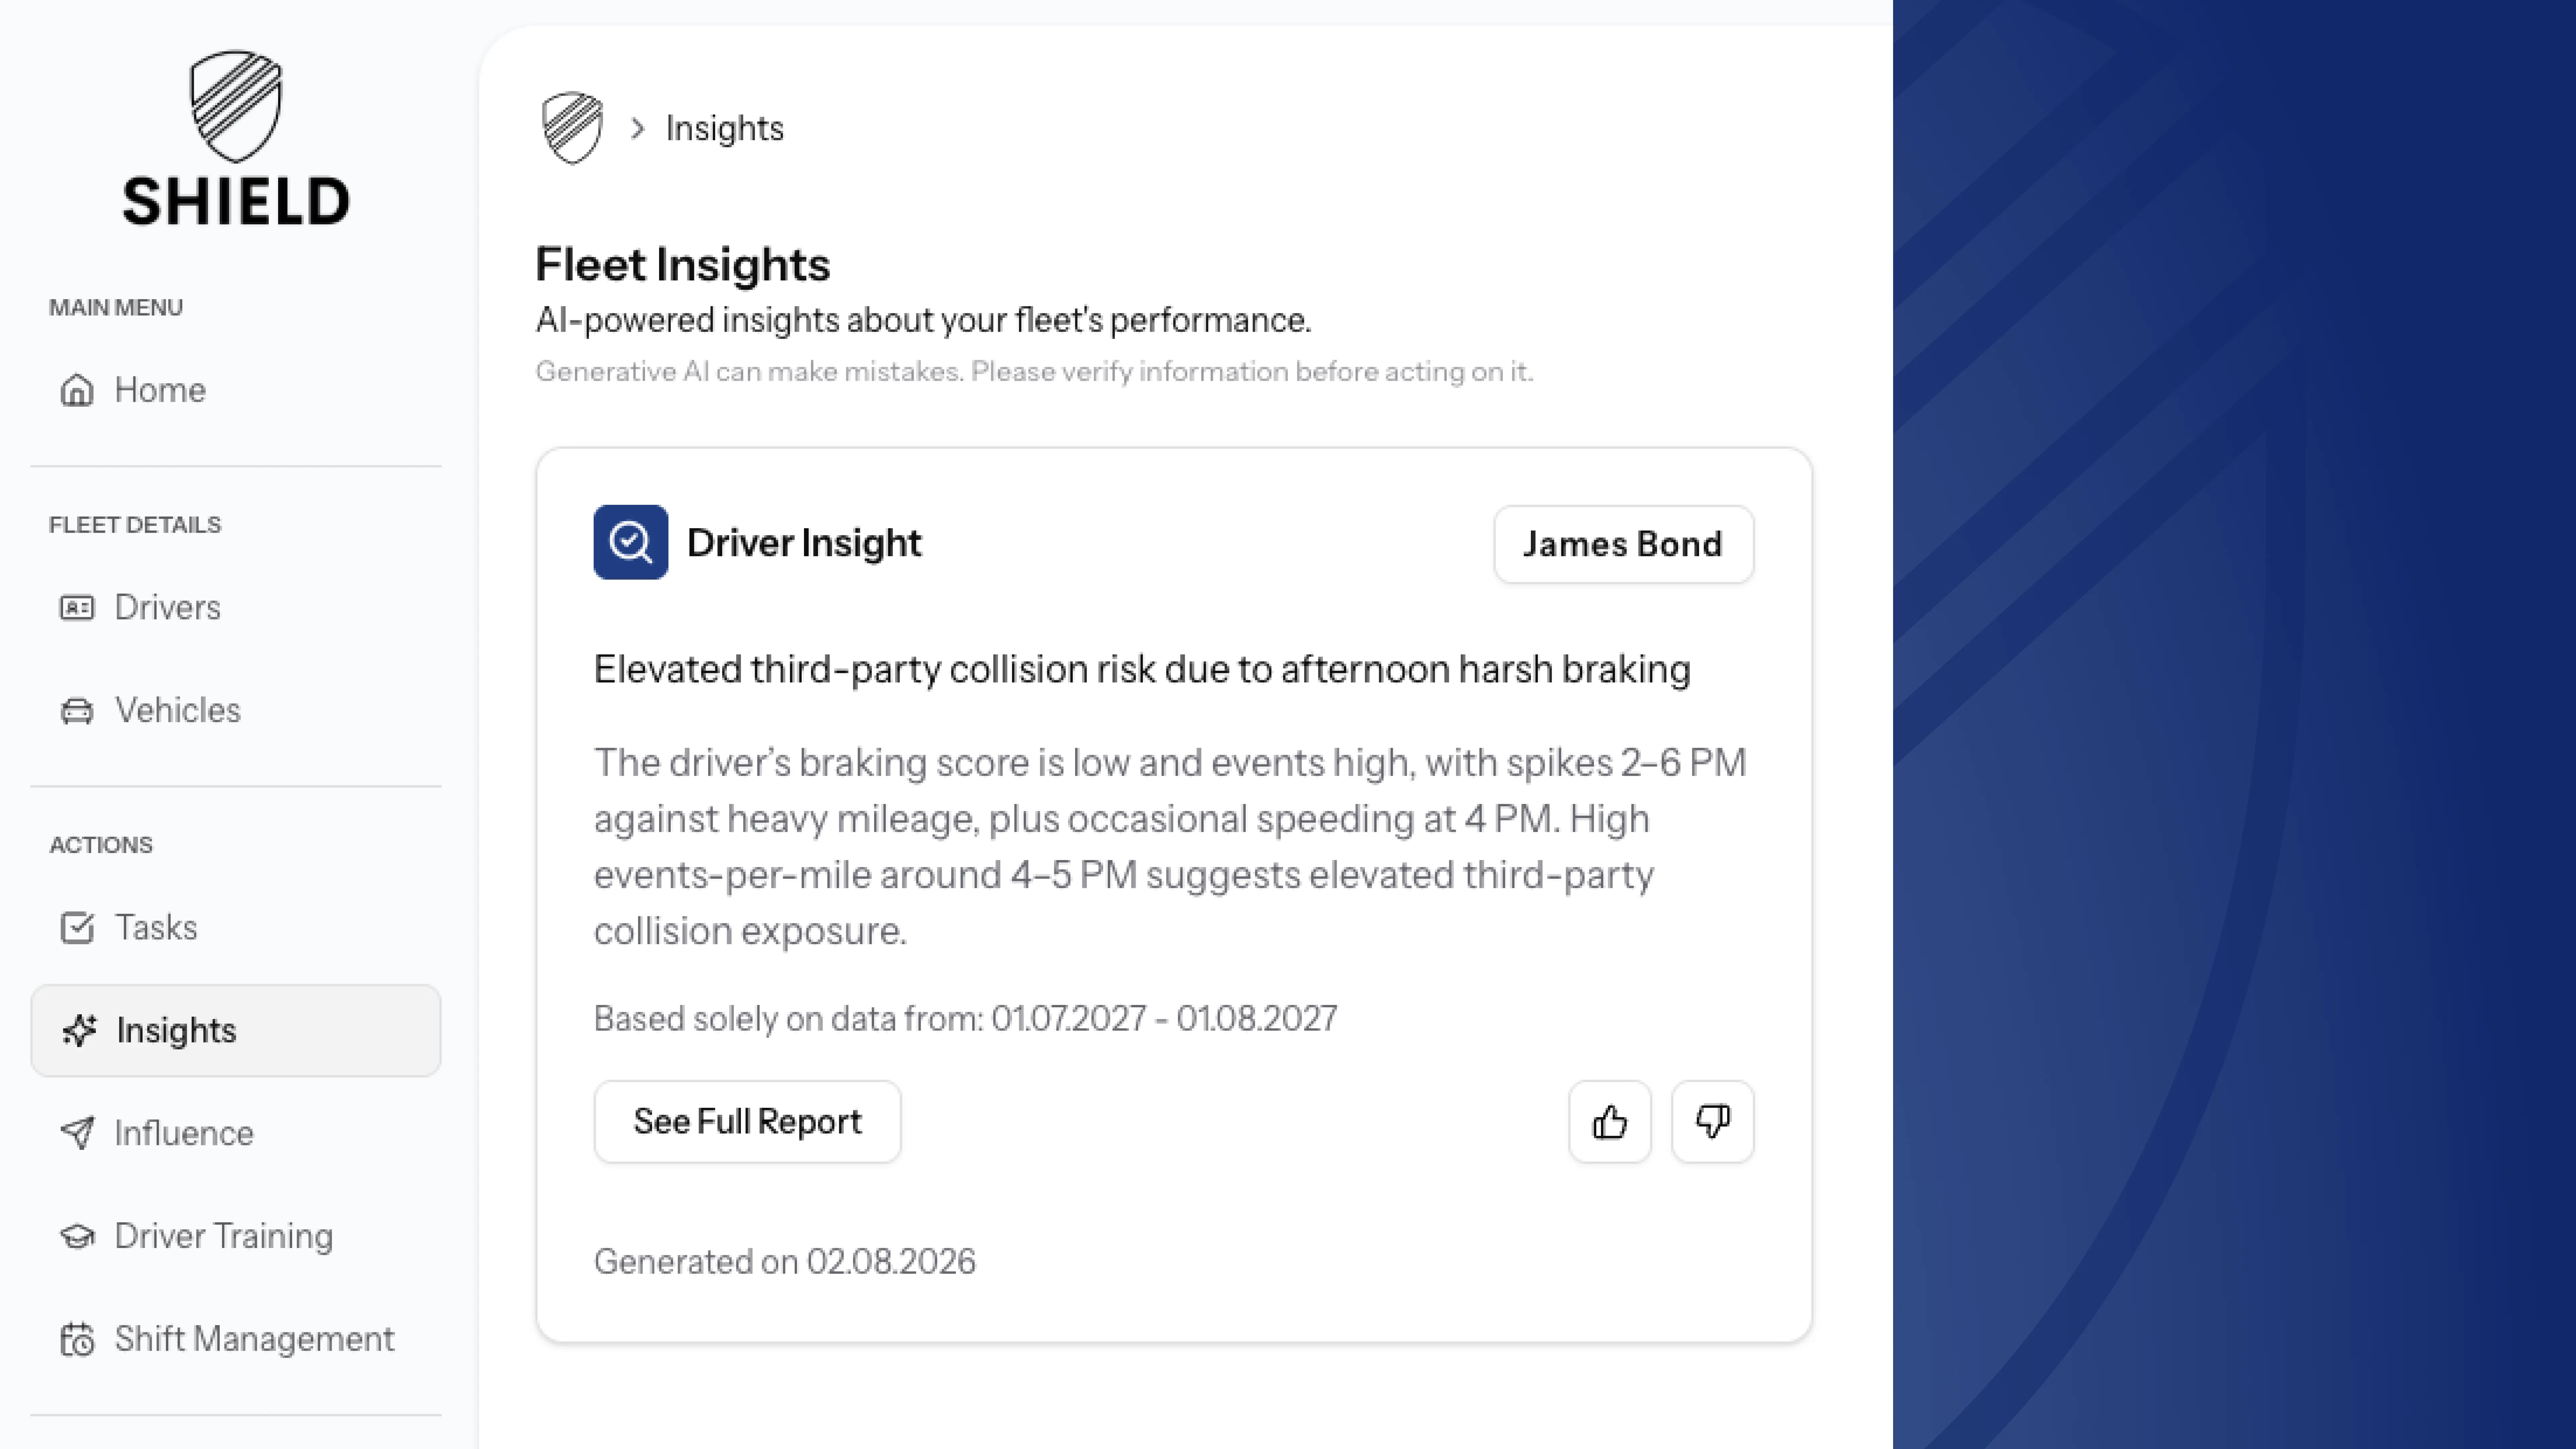
Task: Open the Insights menu item
Action: 236,1030
